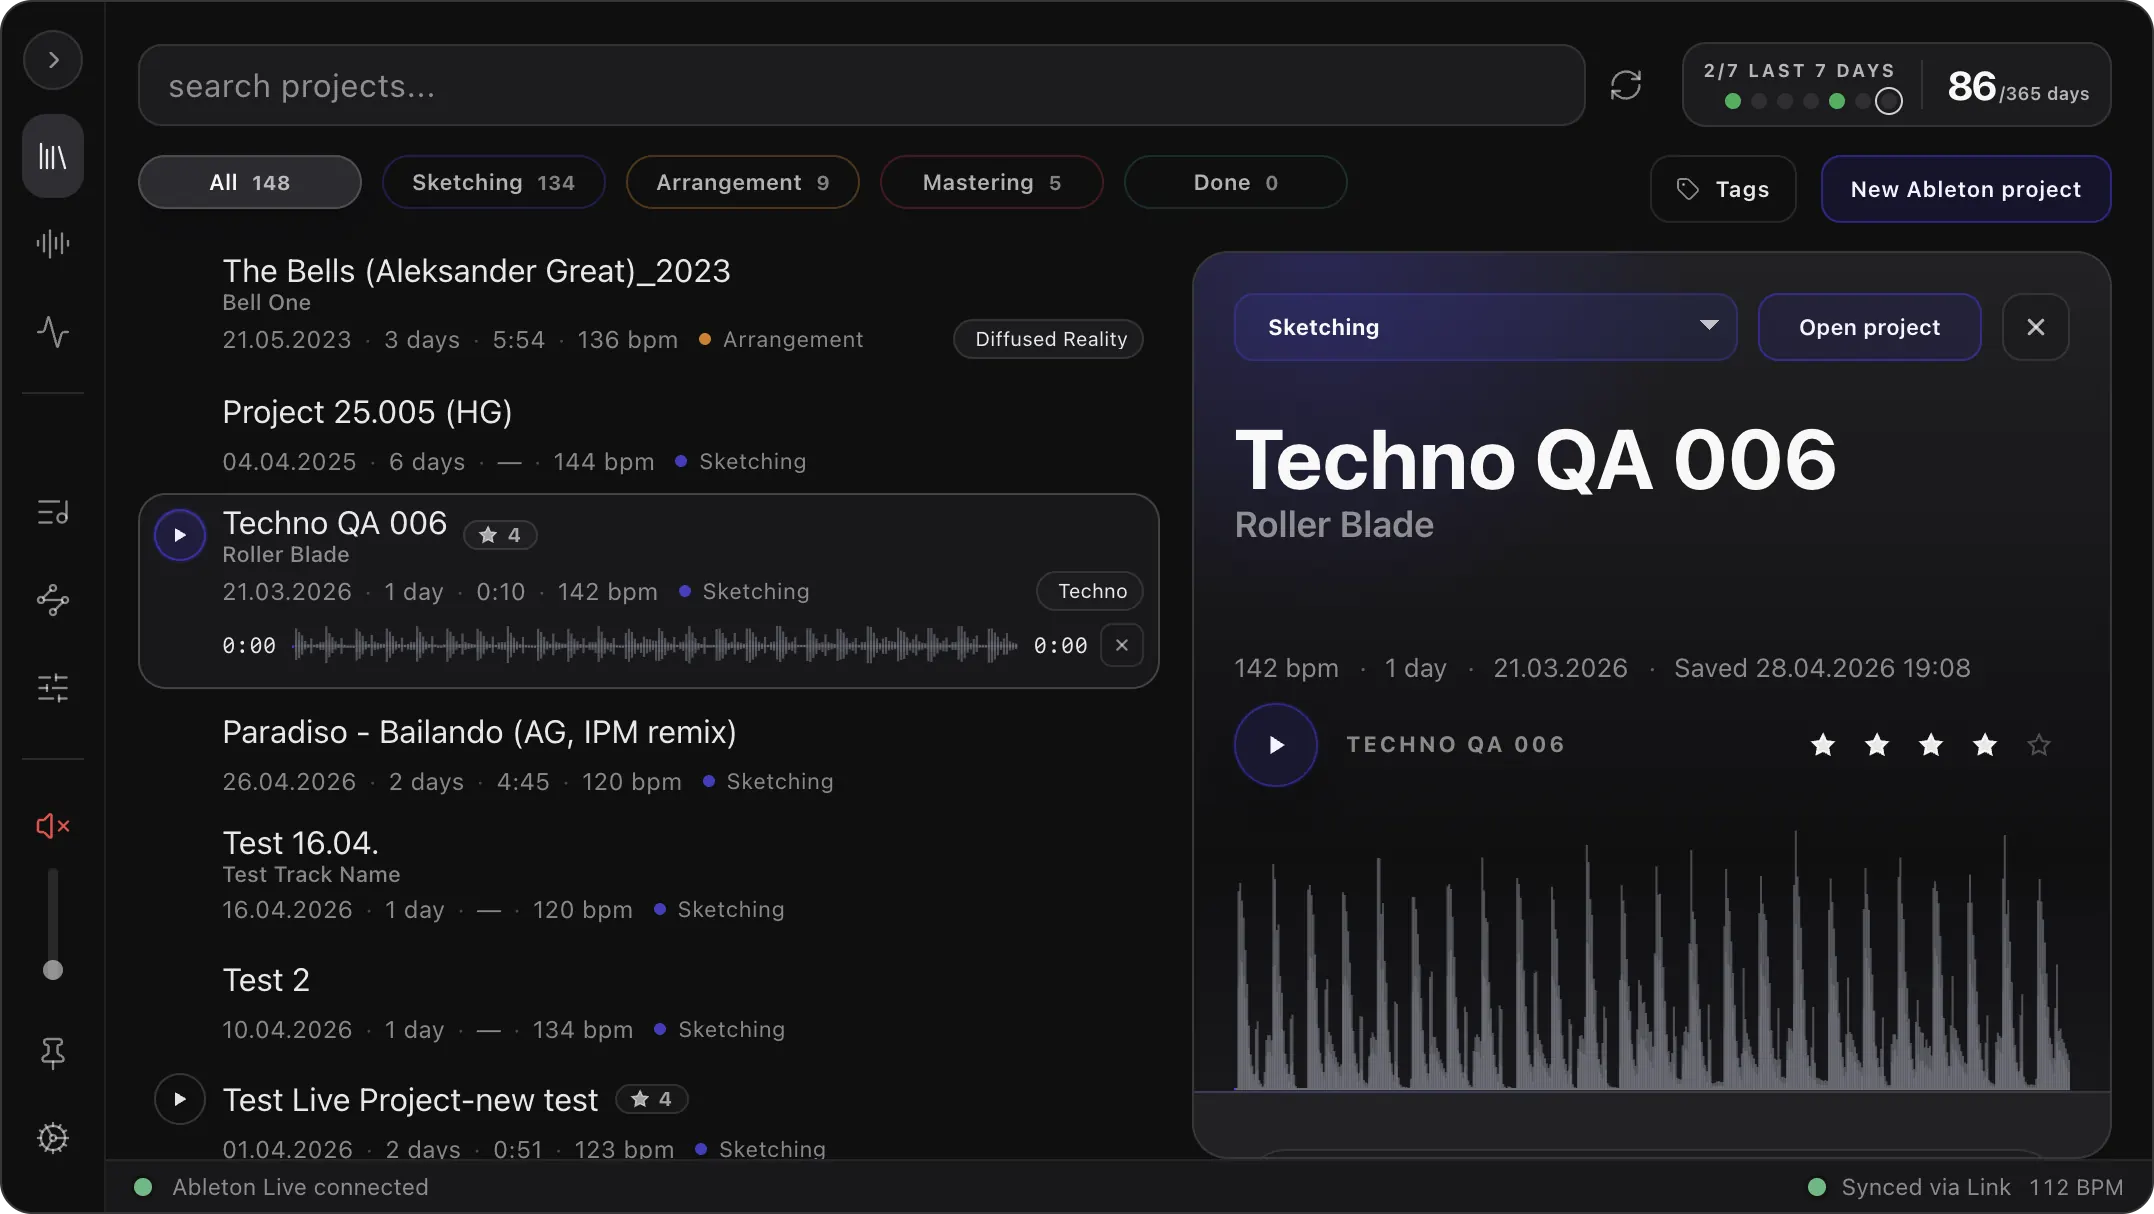
Task: Click the Techno tag chip
Action: (1090, 591)
